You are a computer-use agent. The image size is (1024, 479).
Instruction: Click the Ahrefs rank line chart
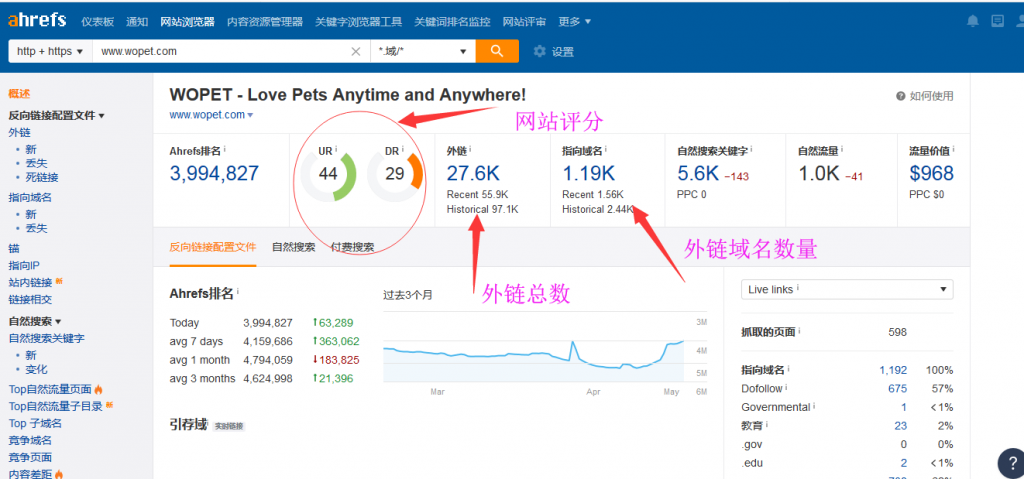534,353
